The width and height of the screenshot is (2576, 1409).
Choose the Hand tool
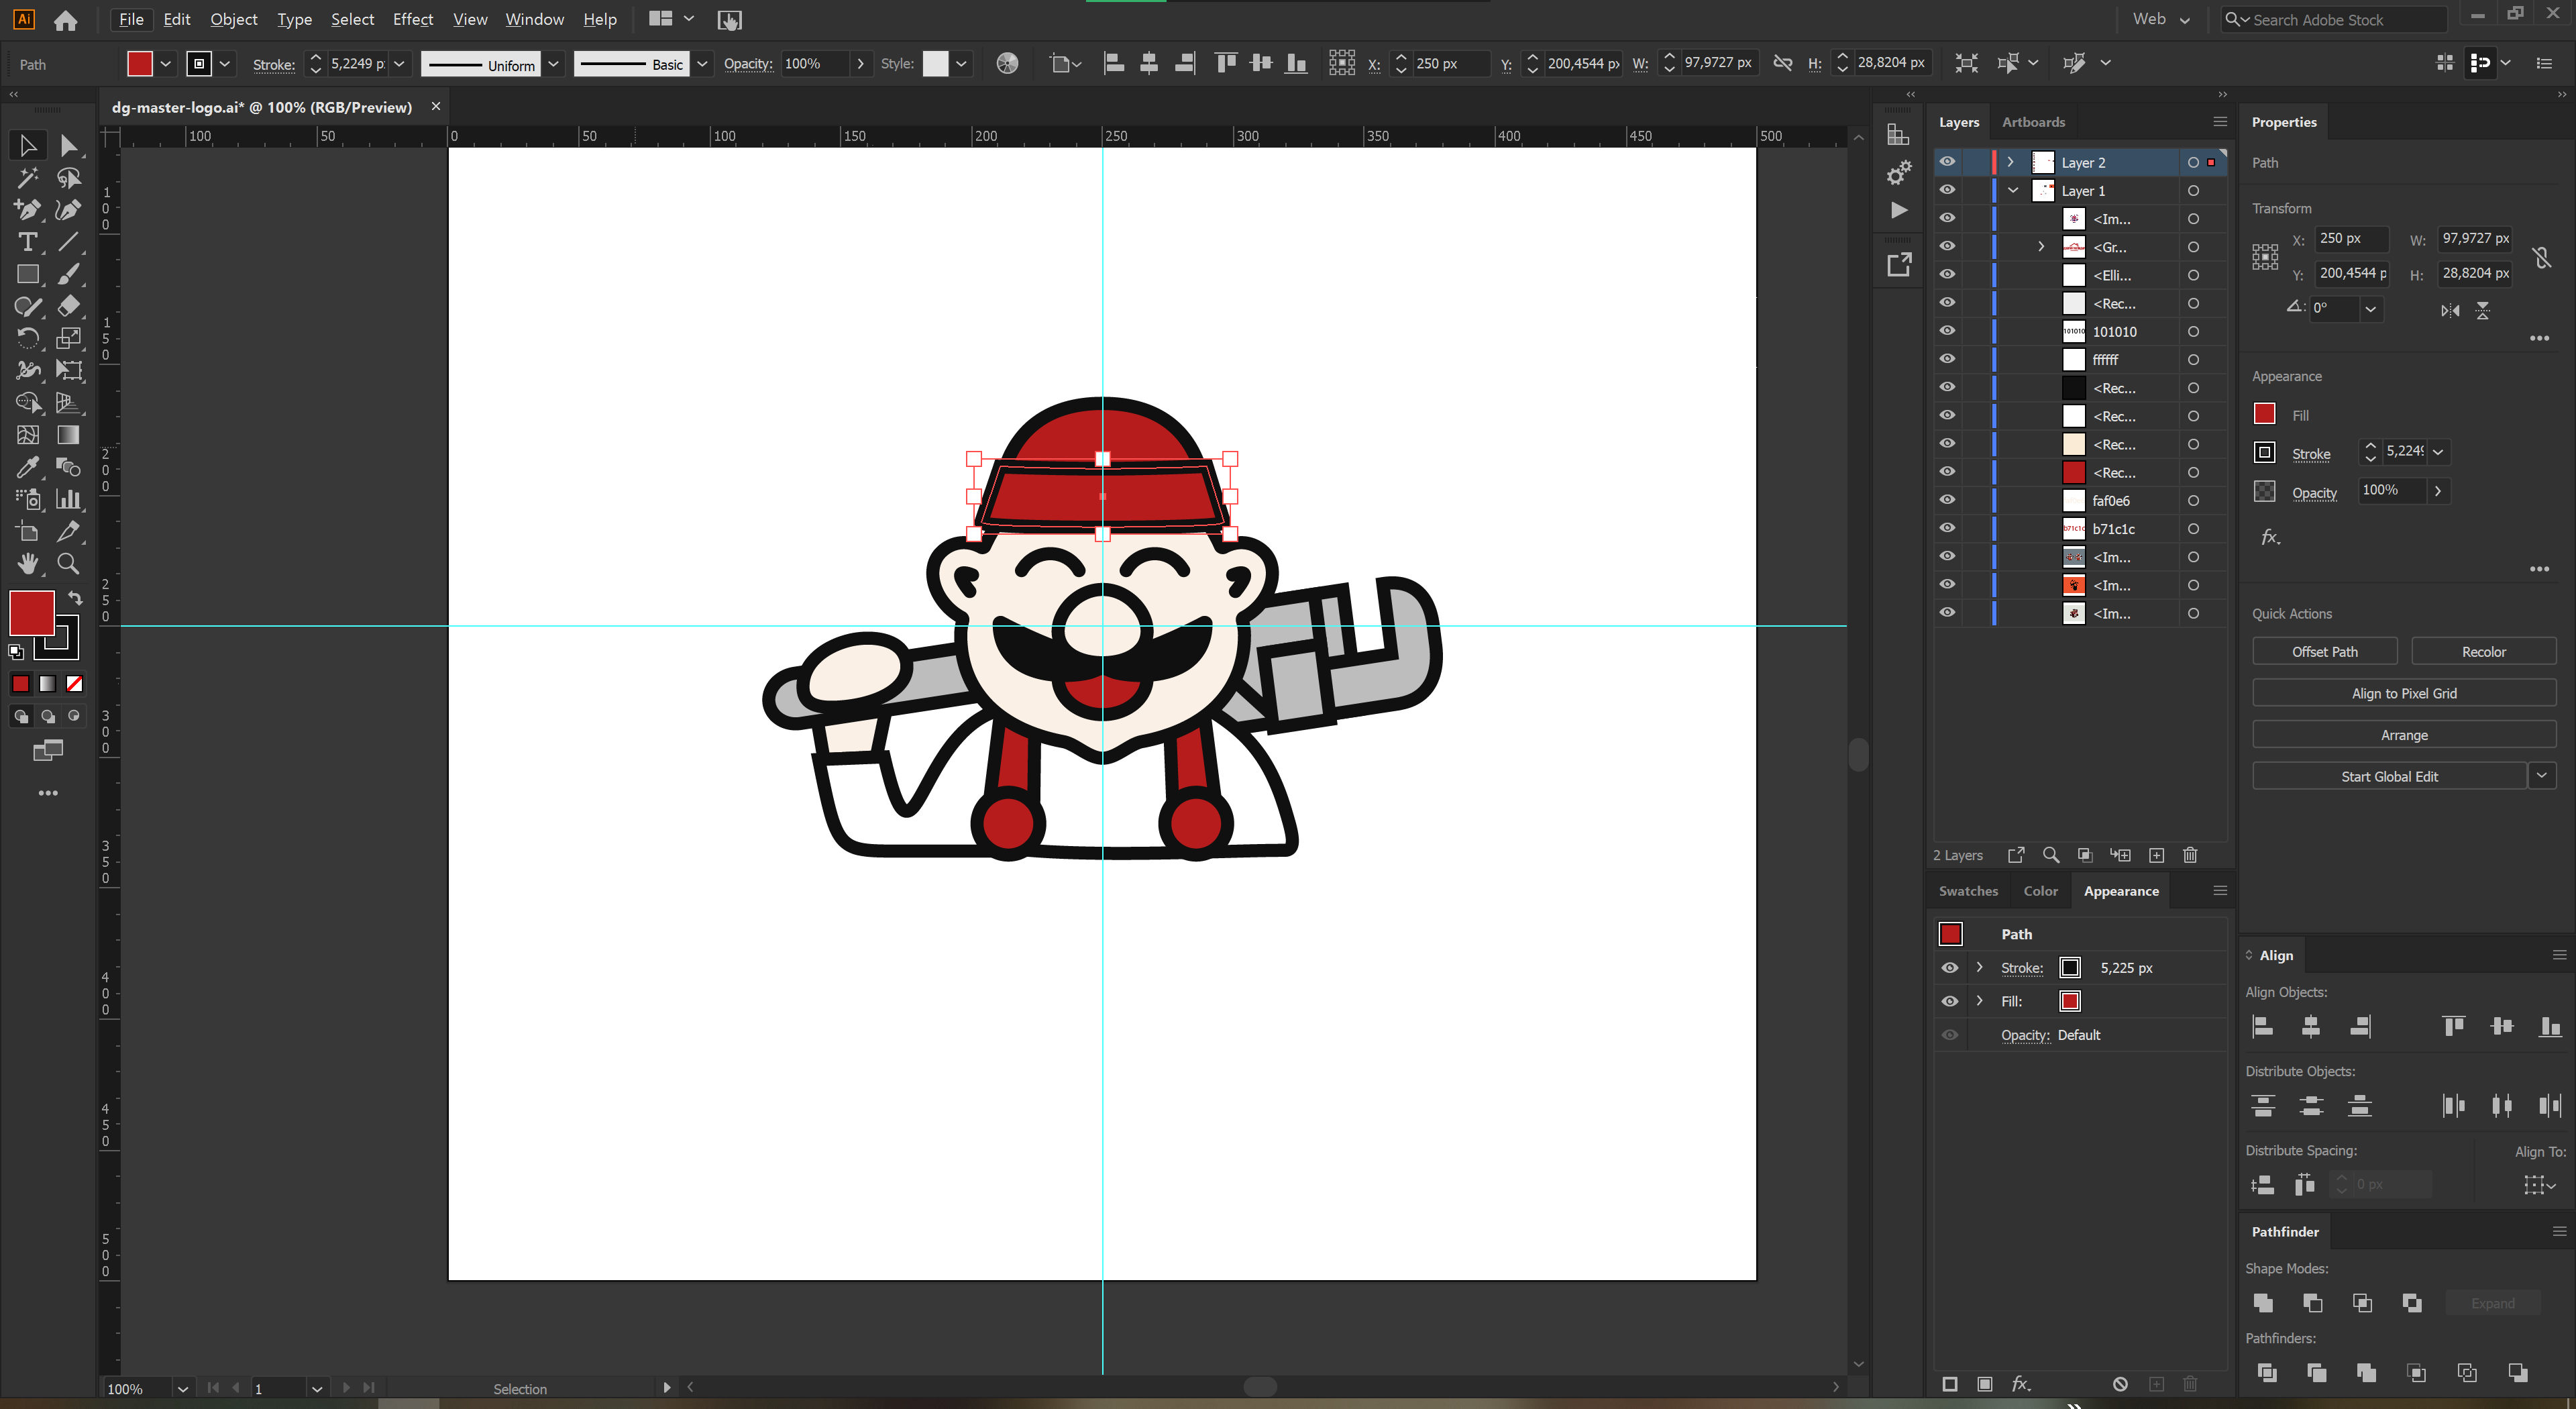click(28, 563)
